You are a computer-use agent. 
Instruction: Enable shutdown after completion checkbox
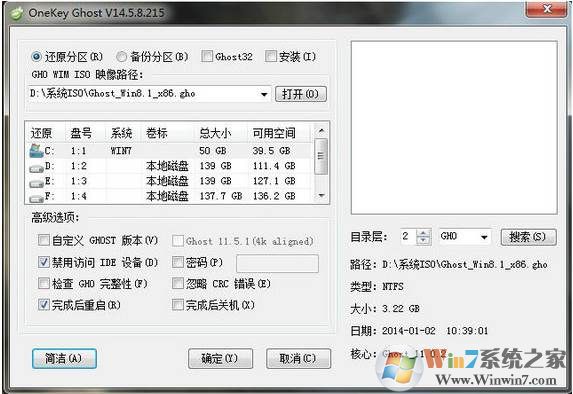[178, 304]
